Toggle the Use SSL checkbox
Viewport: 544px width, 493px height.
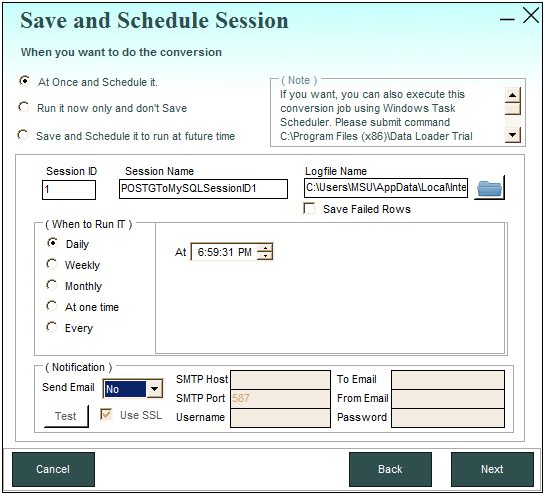106,414
